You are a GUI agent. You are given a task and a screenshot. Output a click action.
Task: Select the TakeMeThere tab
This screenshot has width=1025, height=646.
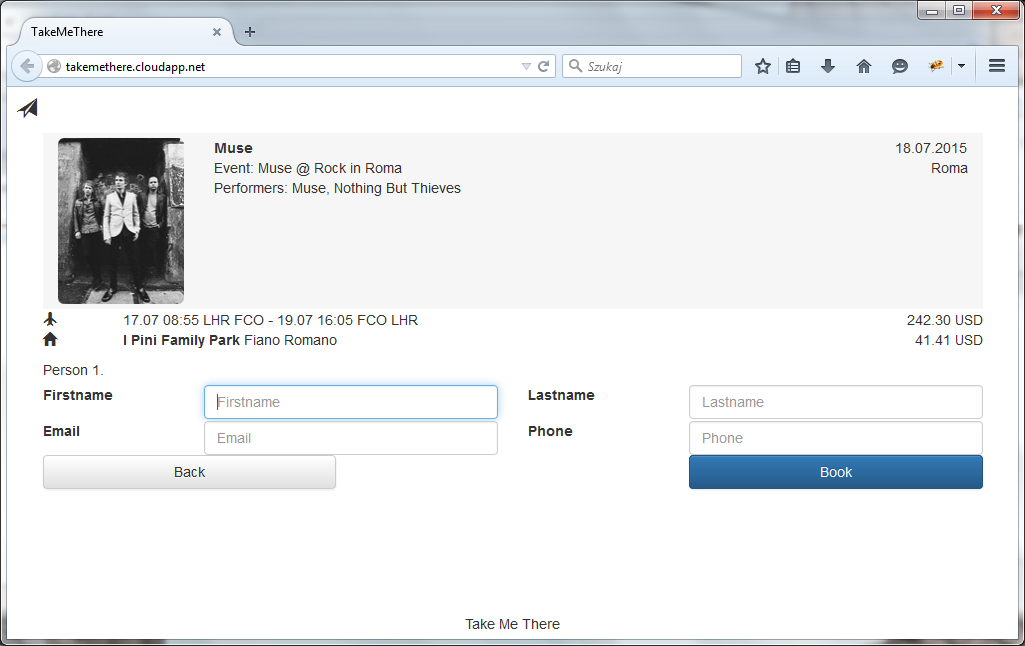pyautogui.click(x=124, y=32)
